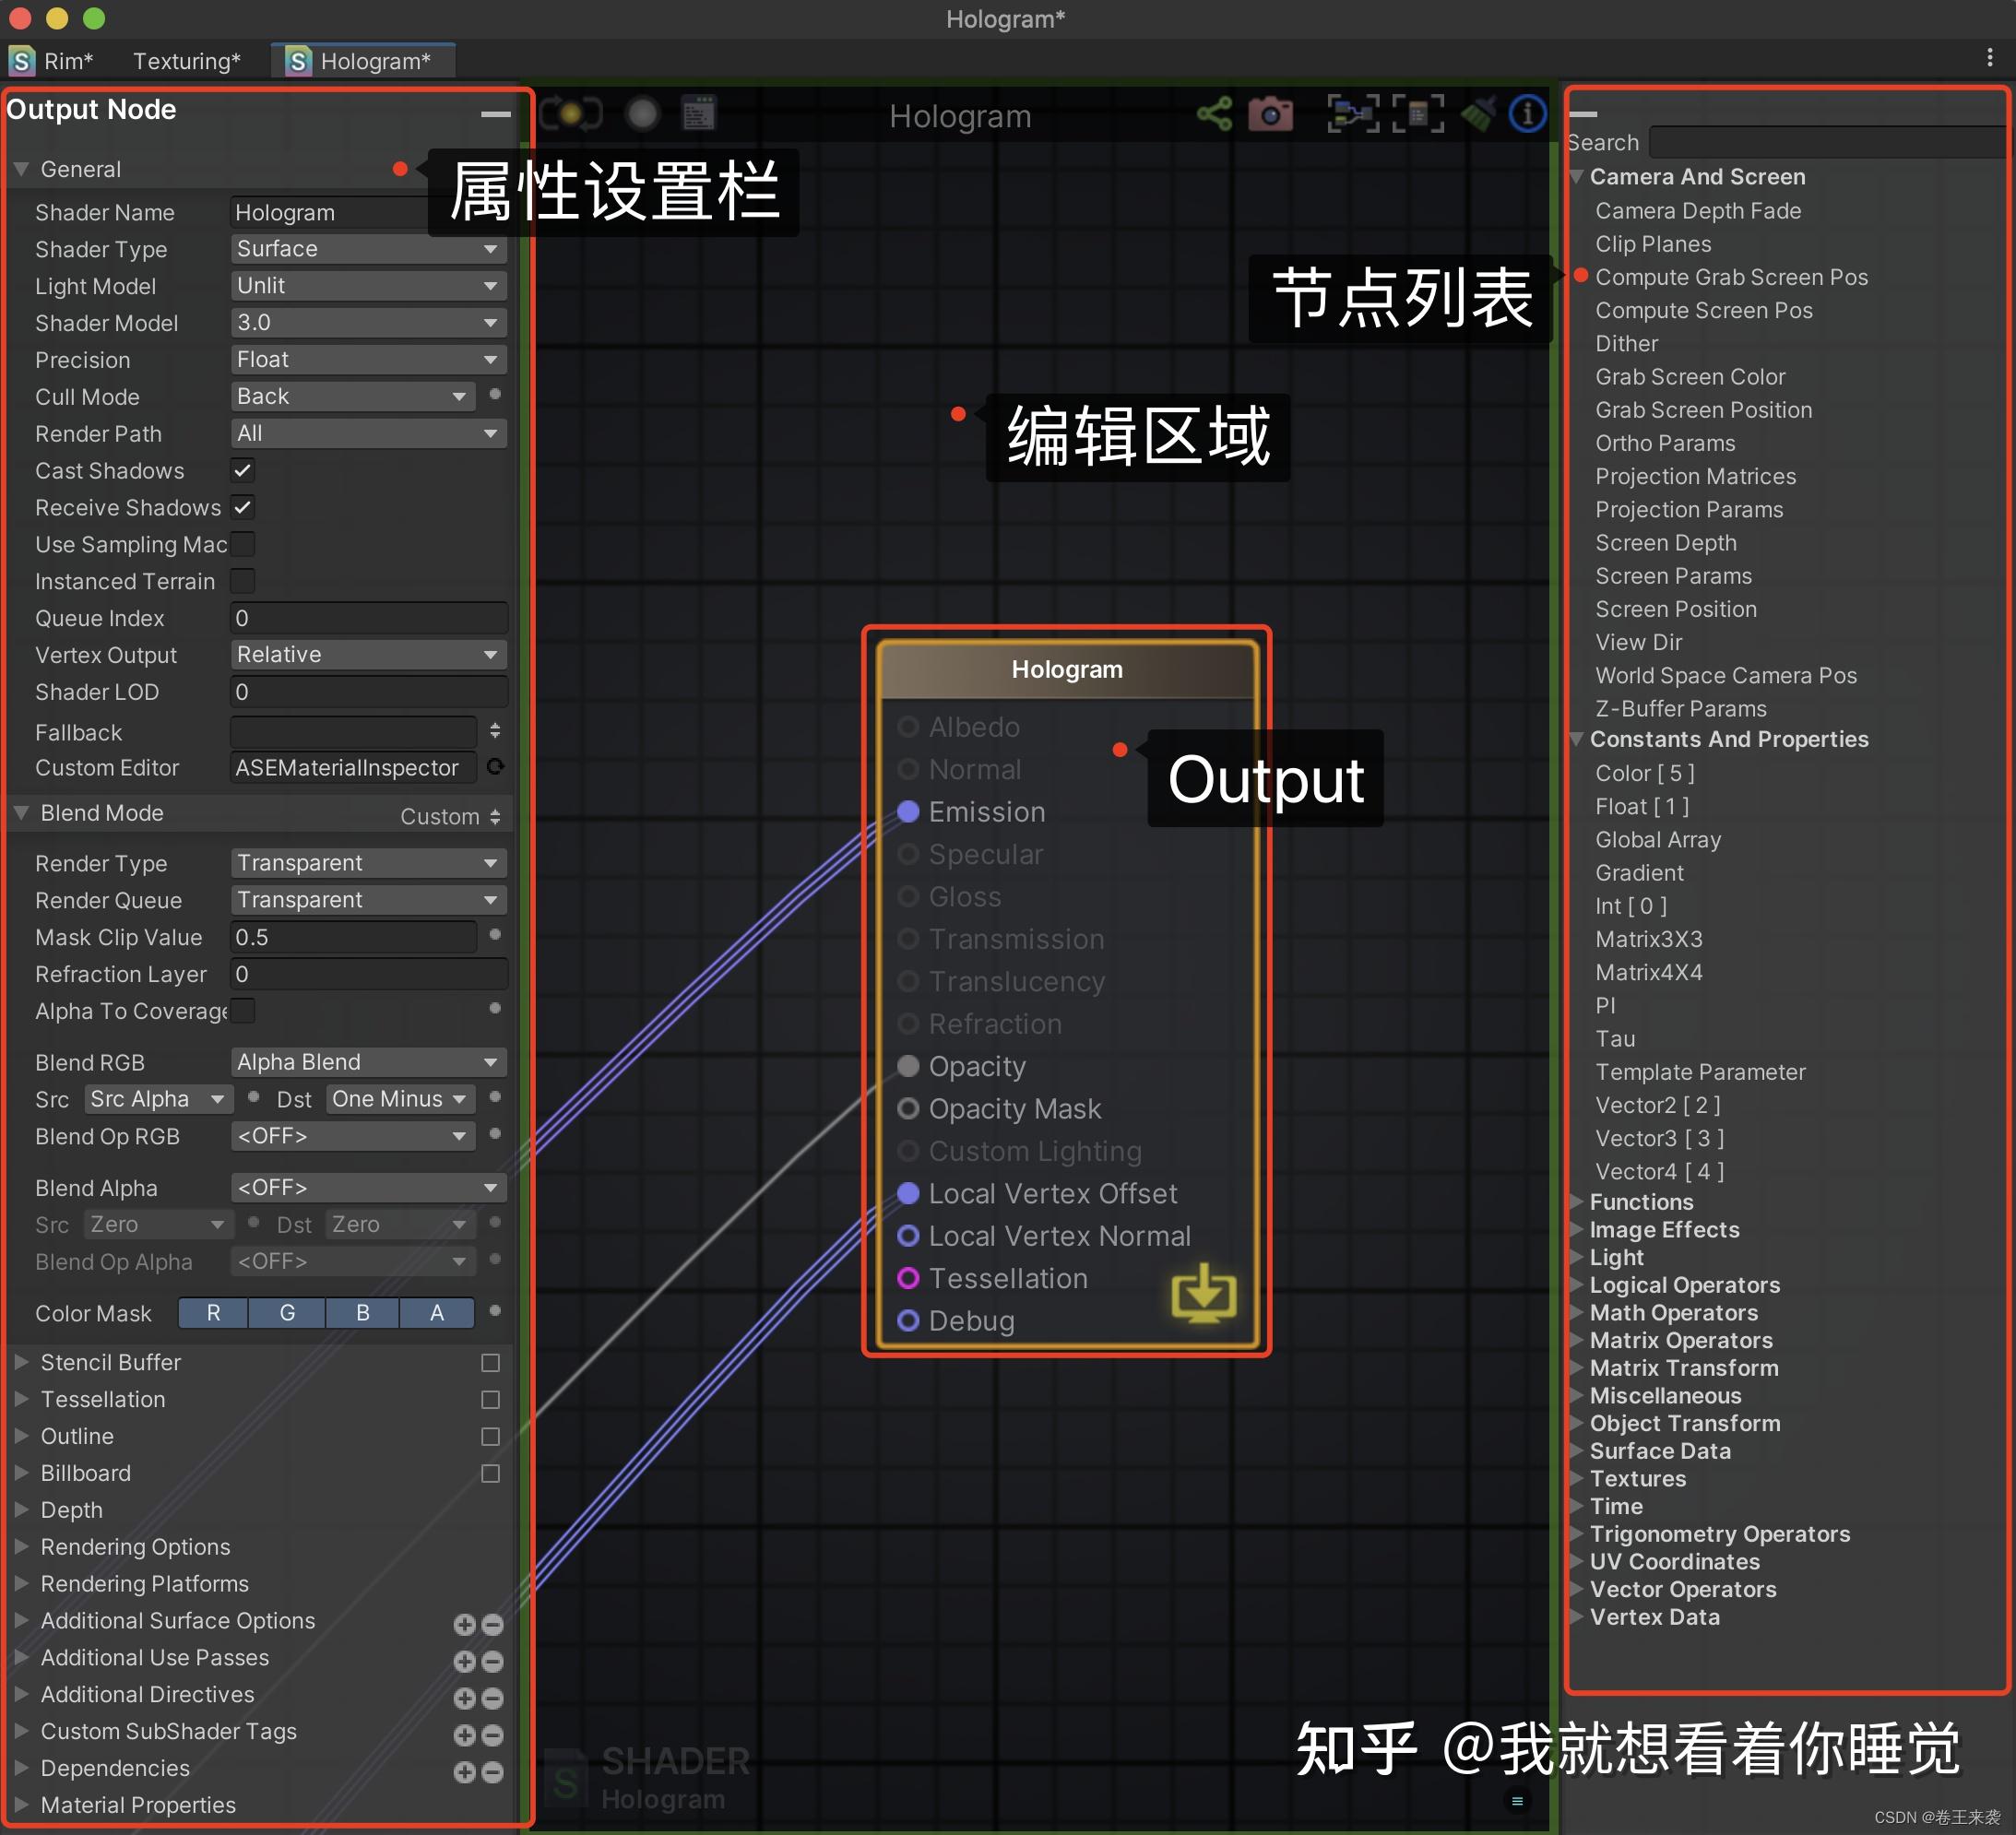Disable the Receive Shadows checkbox
The image size is (2016, 1835).
click(x=243, y=507)
